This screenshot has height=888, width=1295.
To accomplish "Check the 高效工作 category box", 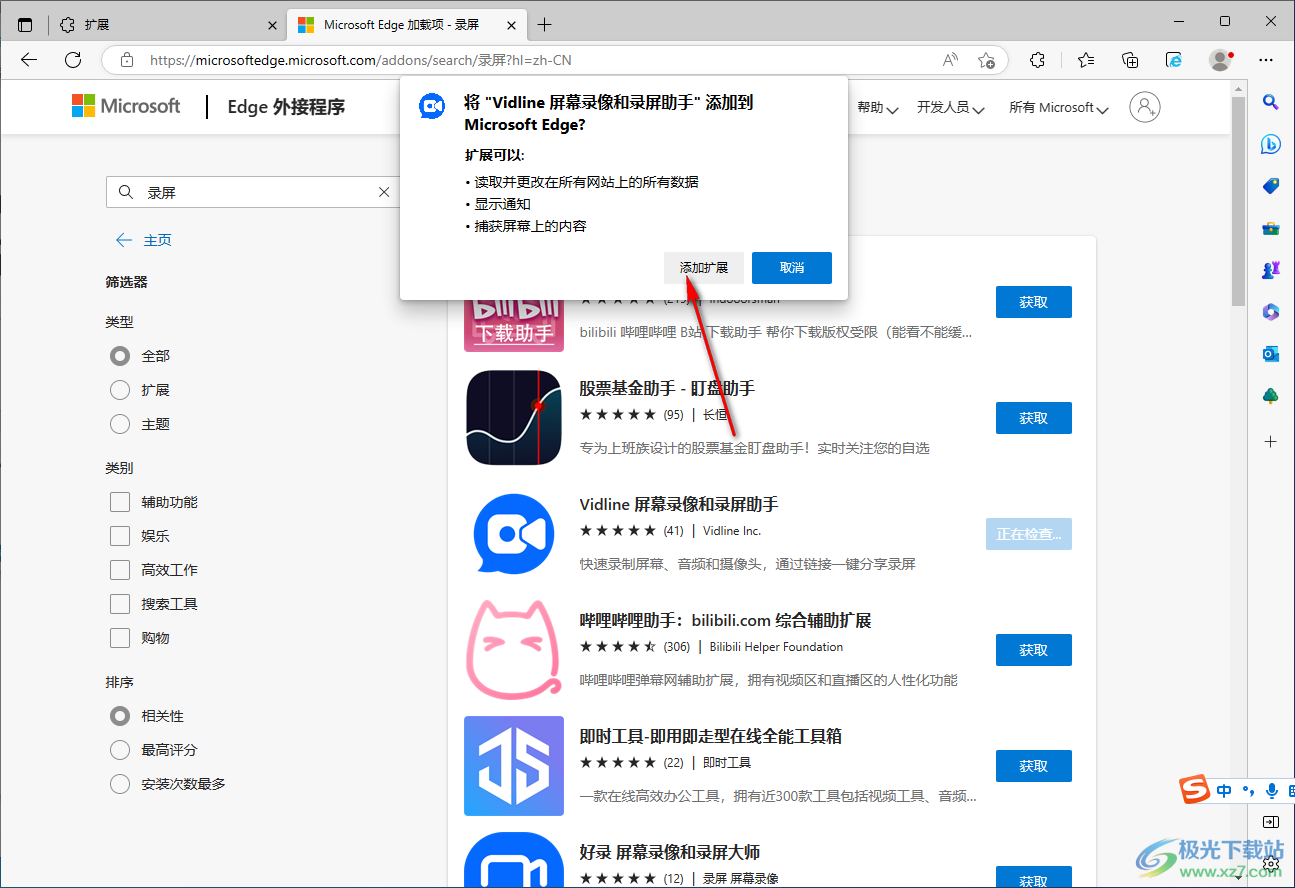I will (120, 570).
